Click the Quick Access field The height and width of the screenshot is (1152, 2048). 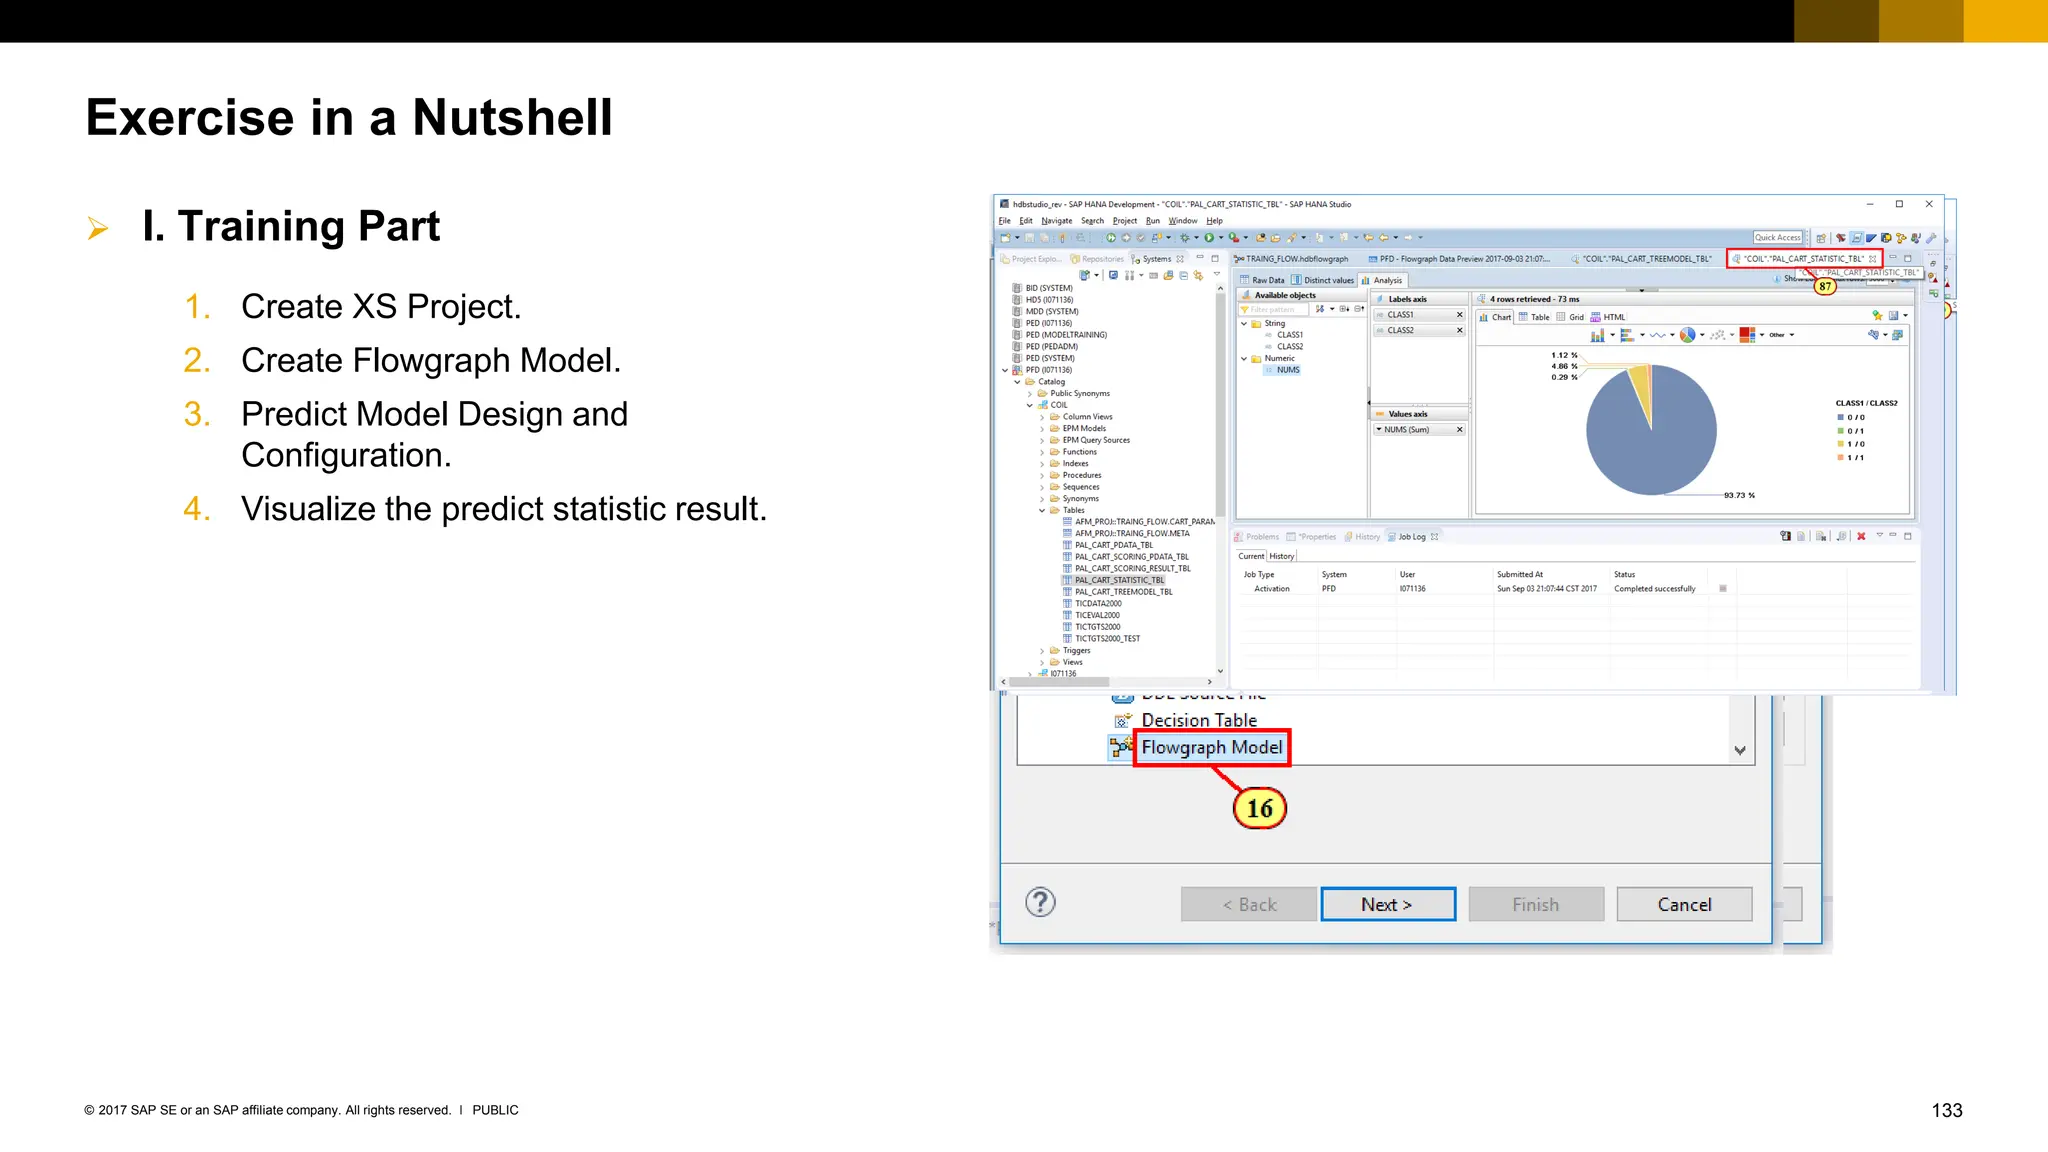[x=1778, y=238]
